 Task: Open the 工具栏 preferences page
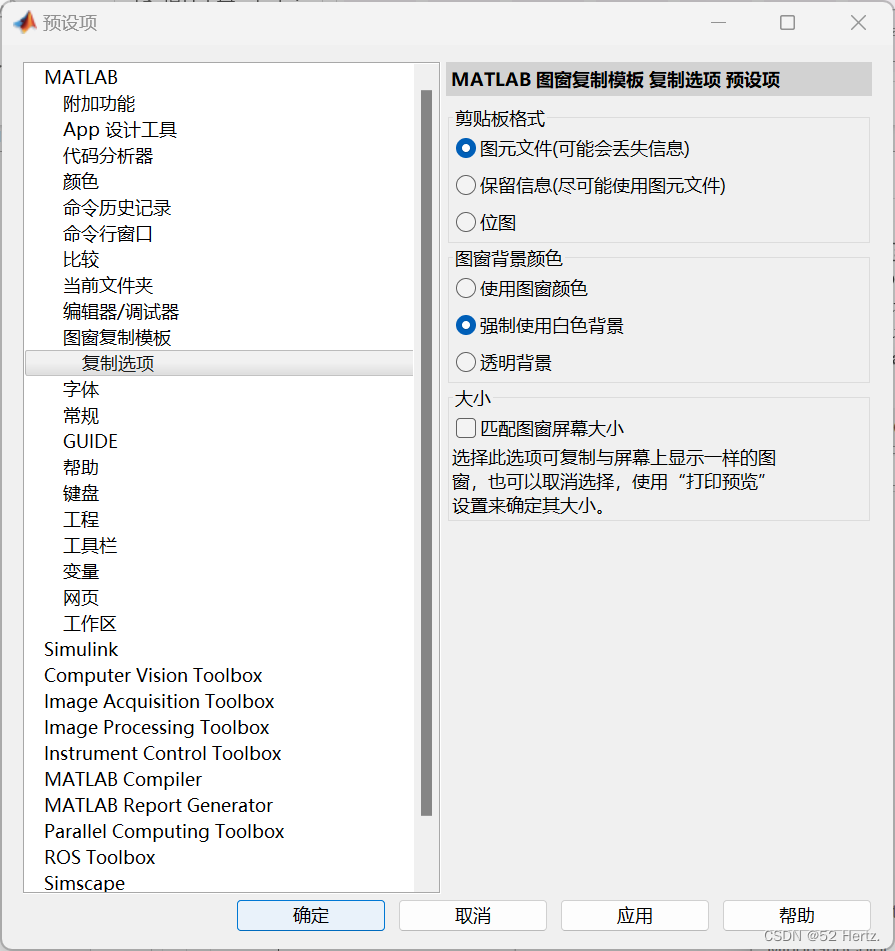(90, 546)
